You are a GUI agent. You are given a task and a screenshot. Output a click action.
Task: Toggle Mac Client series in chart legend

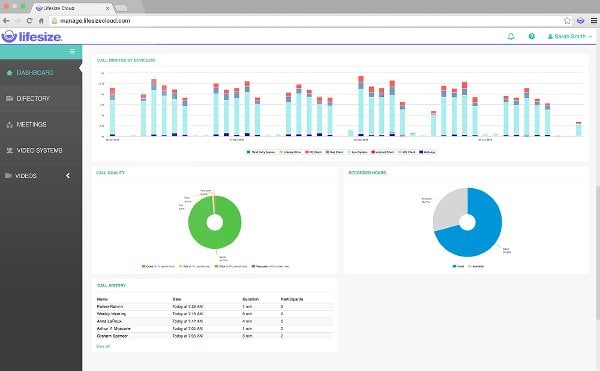(x=334, y=152)
